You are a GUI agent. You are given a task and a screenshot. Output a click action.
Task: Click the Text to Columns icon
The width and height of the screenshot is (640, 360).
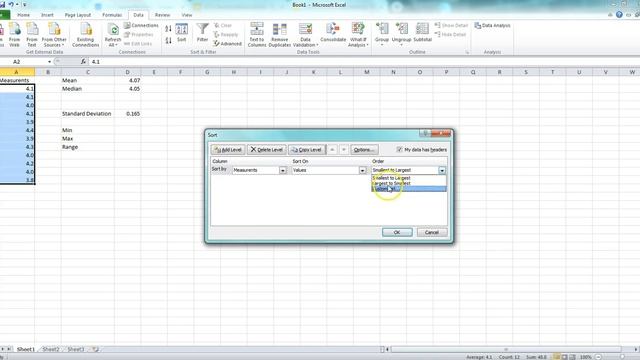[257, 34]
